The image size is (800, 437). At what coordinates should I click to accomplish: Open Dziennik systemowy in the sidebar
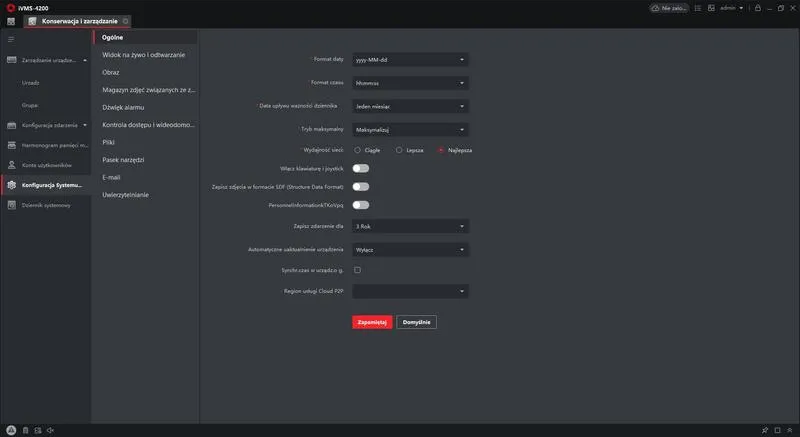point(46,205)
